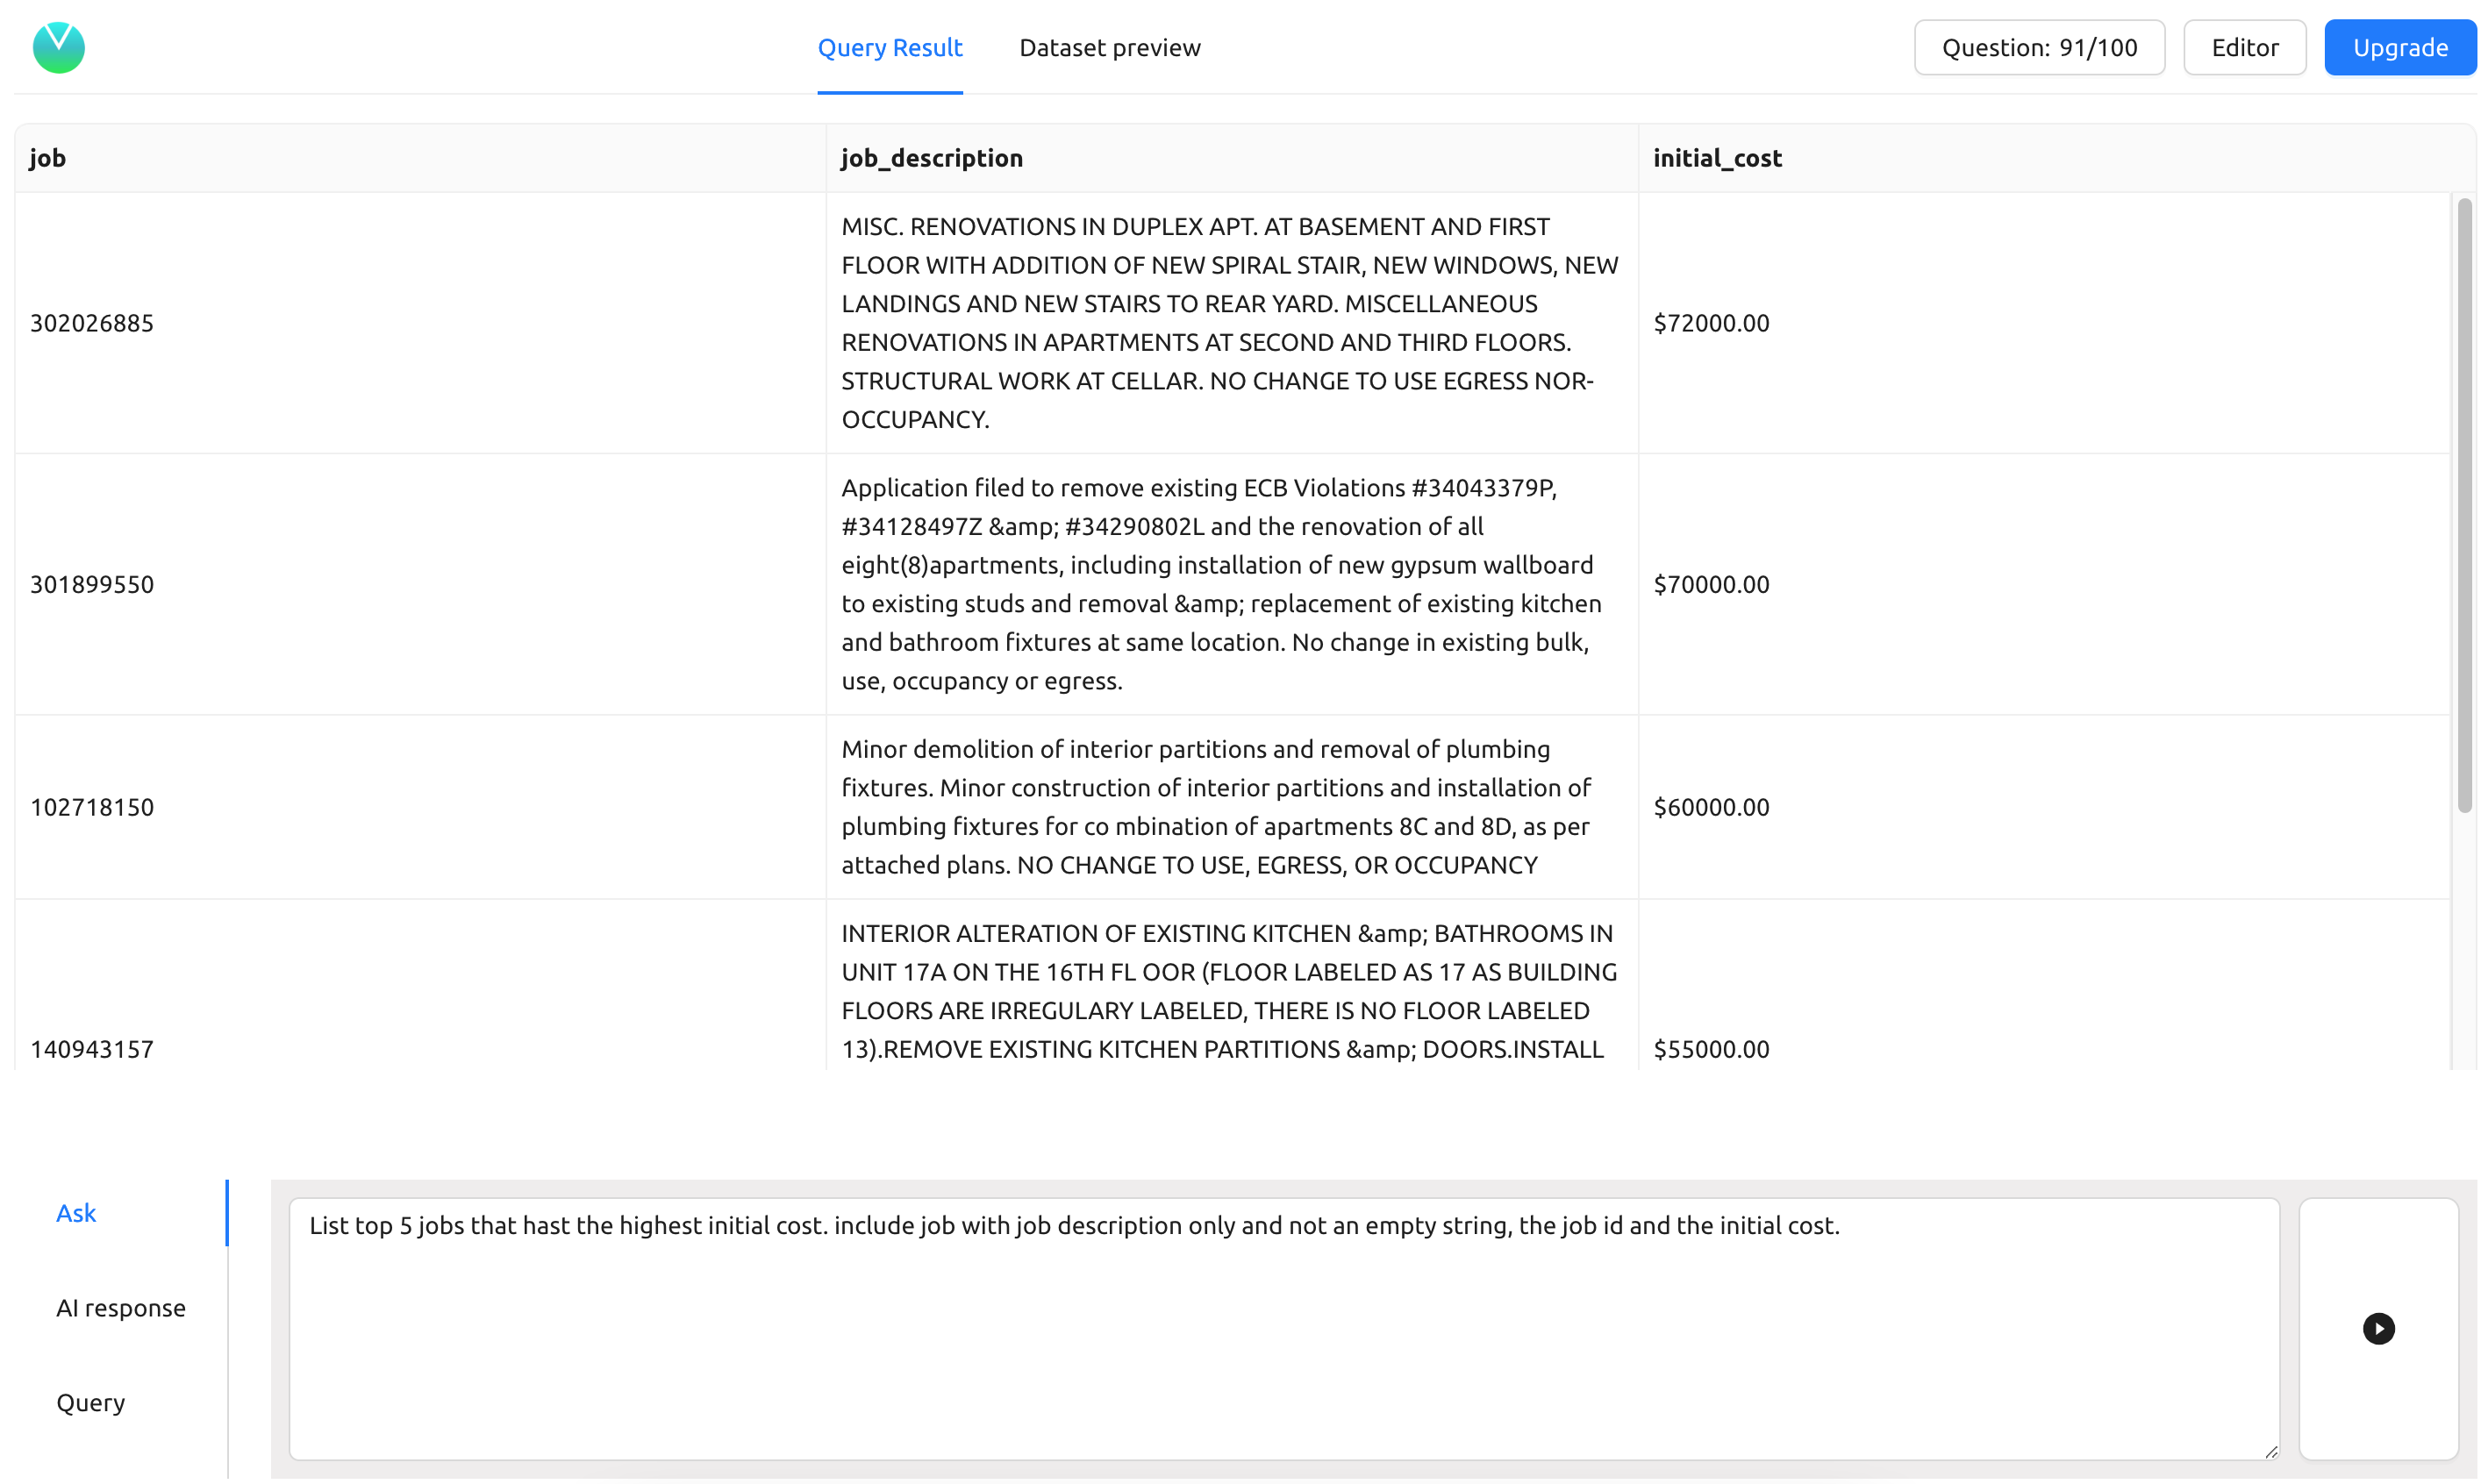Grab the textarea resize handle
Screen dimensions: 2488x1484
[2270, 1451]
